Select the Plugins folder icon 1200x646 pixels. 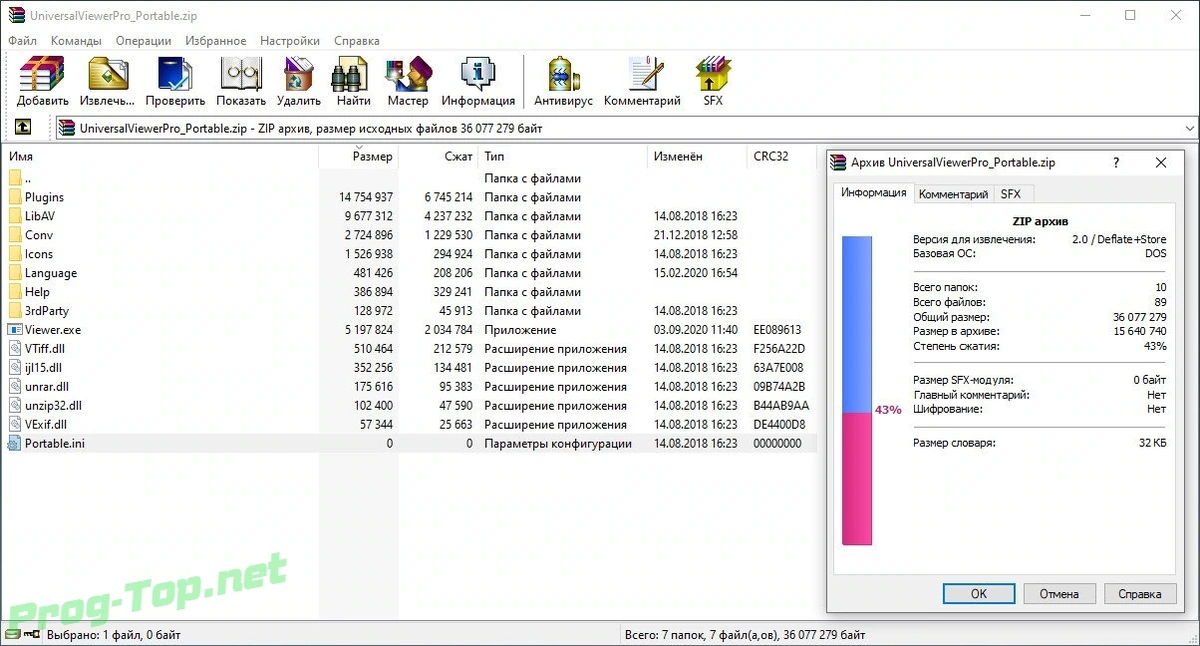(15, 197)
